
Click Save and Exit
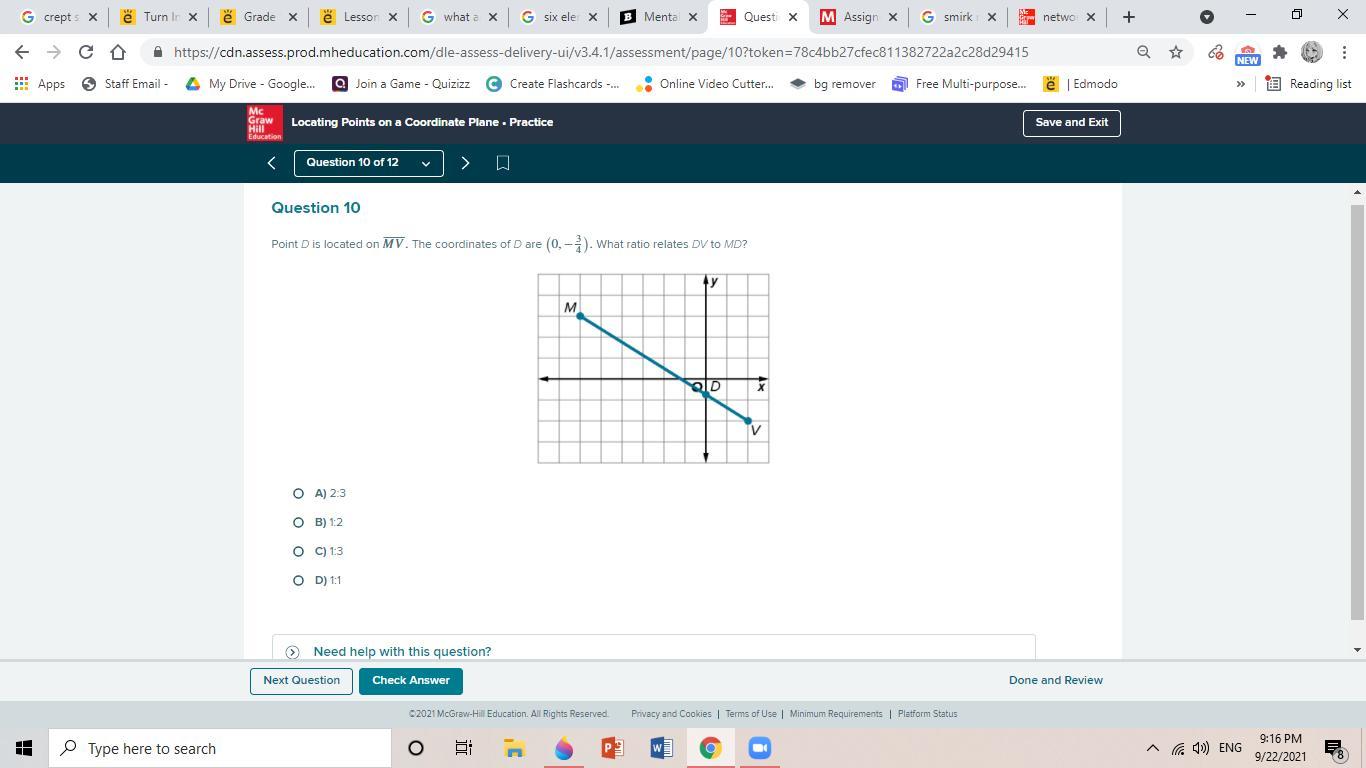tap(1071, 123)
